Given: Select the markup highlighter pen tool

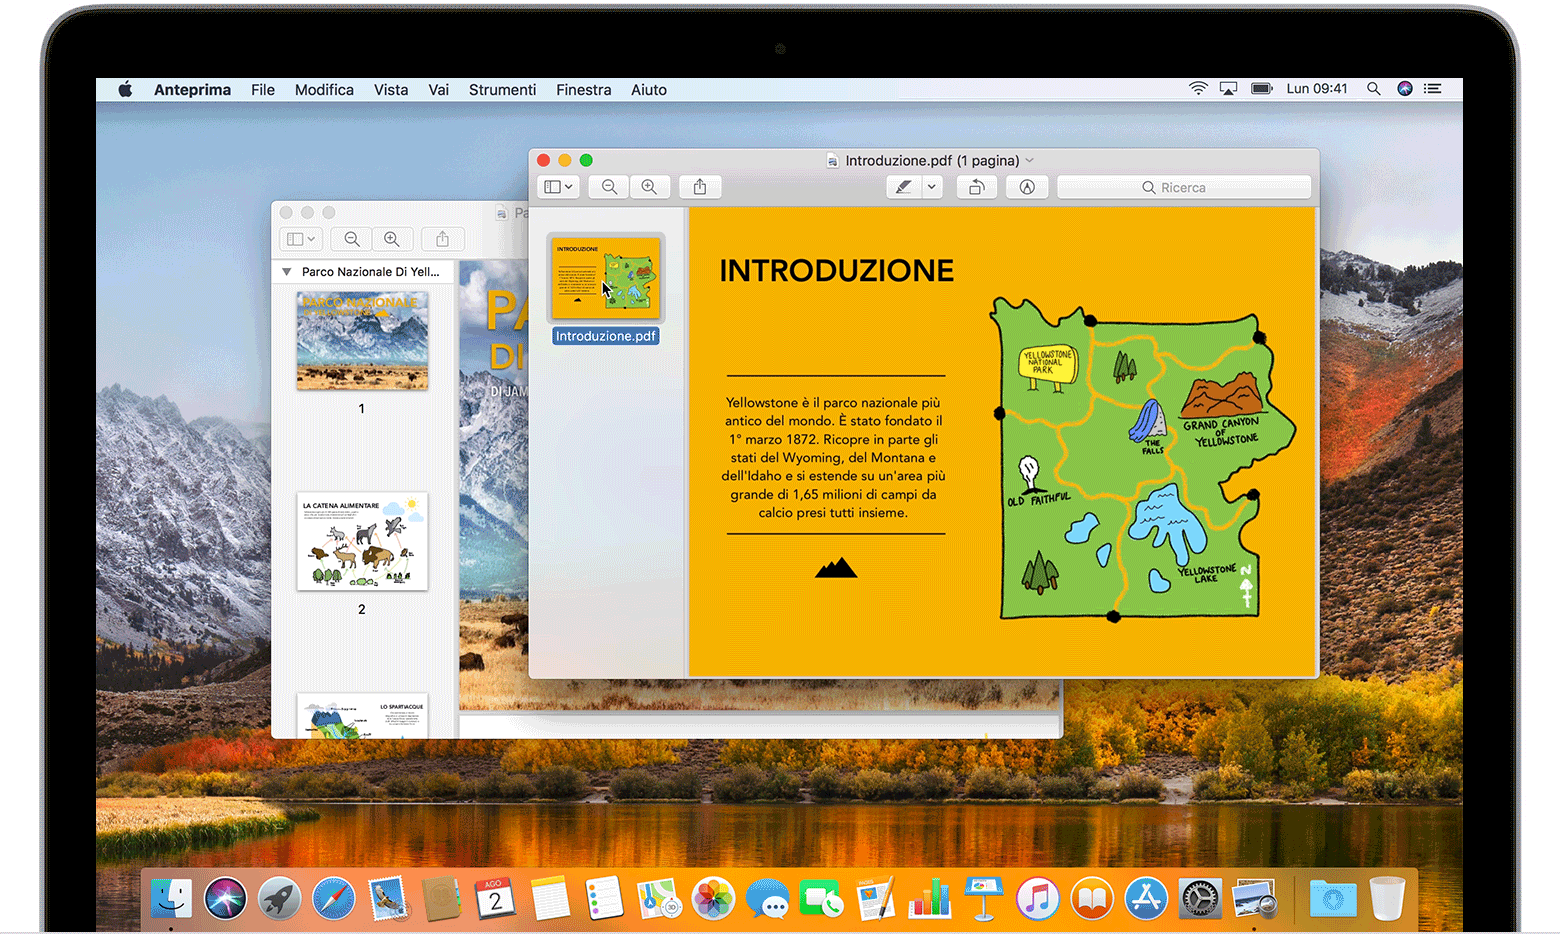Looking at the screenshot, I should (904, 187).
